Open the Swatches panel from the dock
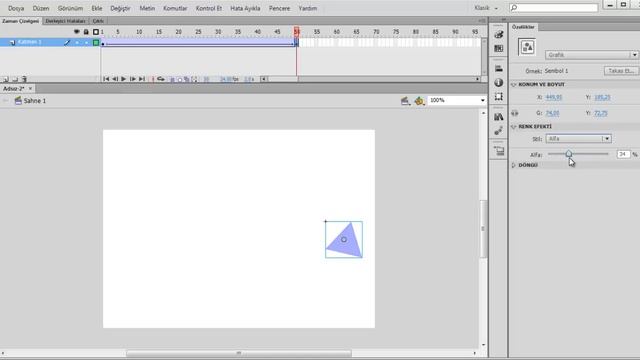The width and height of the screenshot is (640, 360). click(498, 49)
